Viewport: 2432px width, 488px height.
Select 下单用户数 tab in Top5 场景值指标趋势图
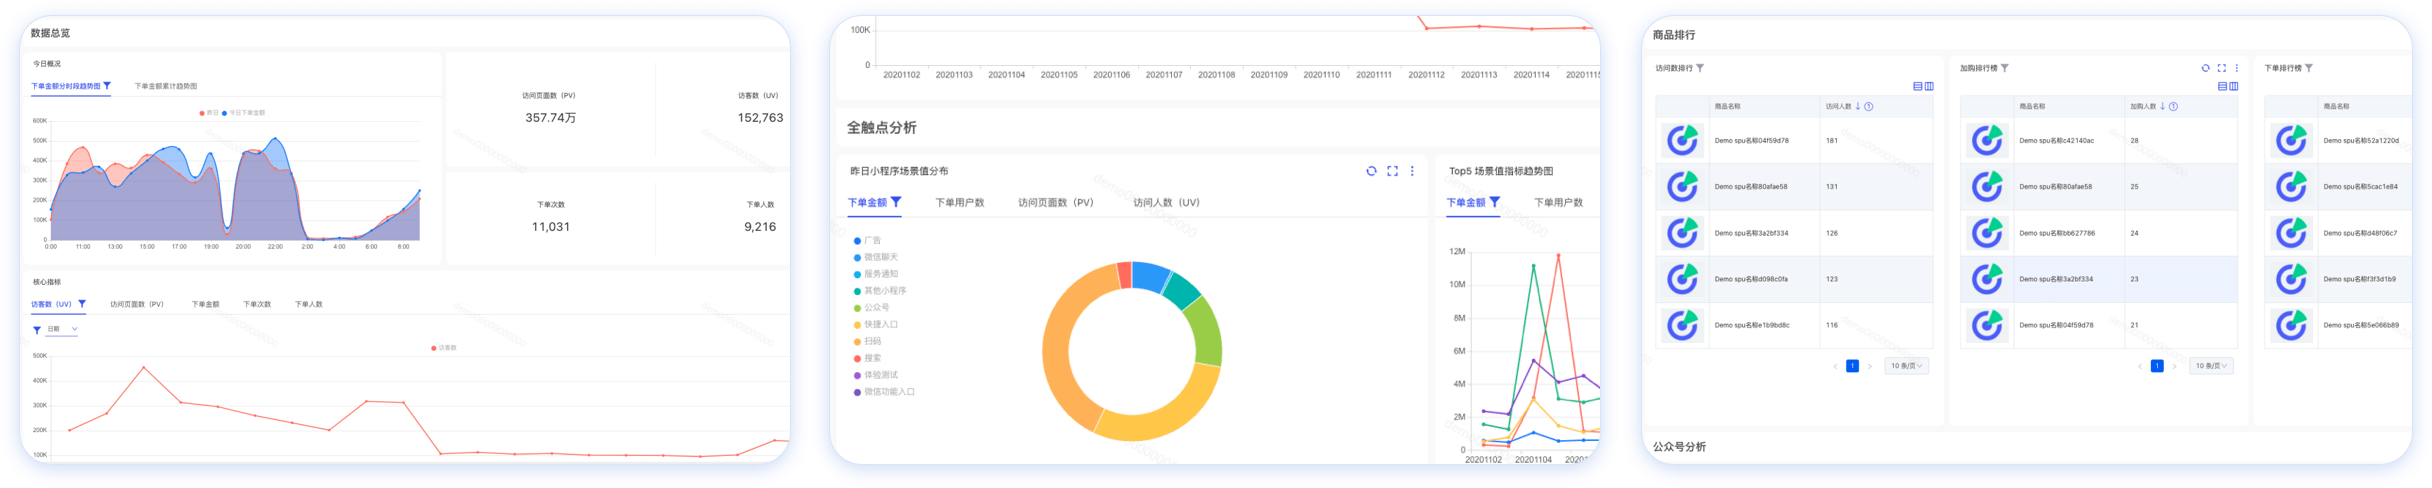[x=1559, y=202]
